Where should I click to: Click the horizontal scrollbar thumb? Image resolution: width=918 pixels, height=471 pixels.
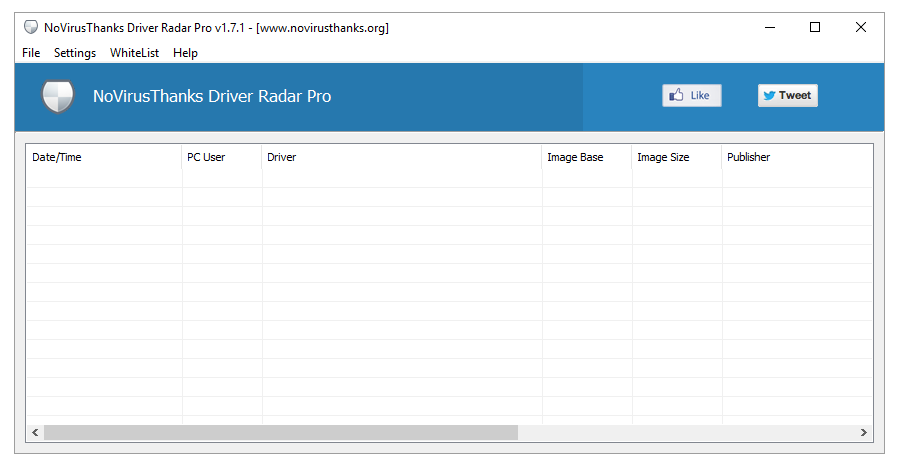click(281, 432)
